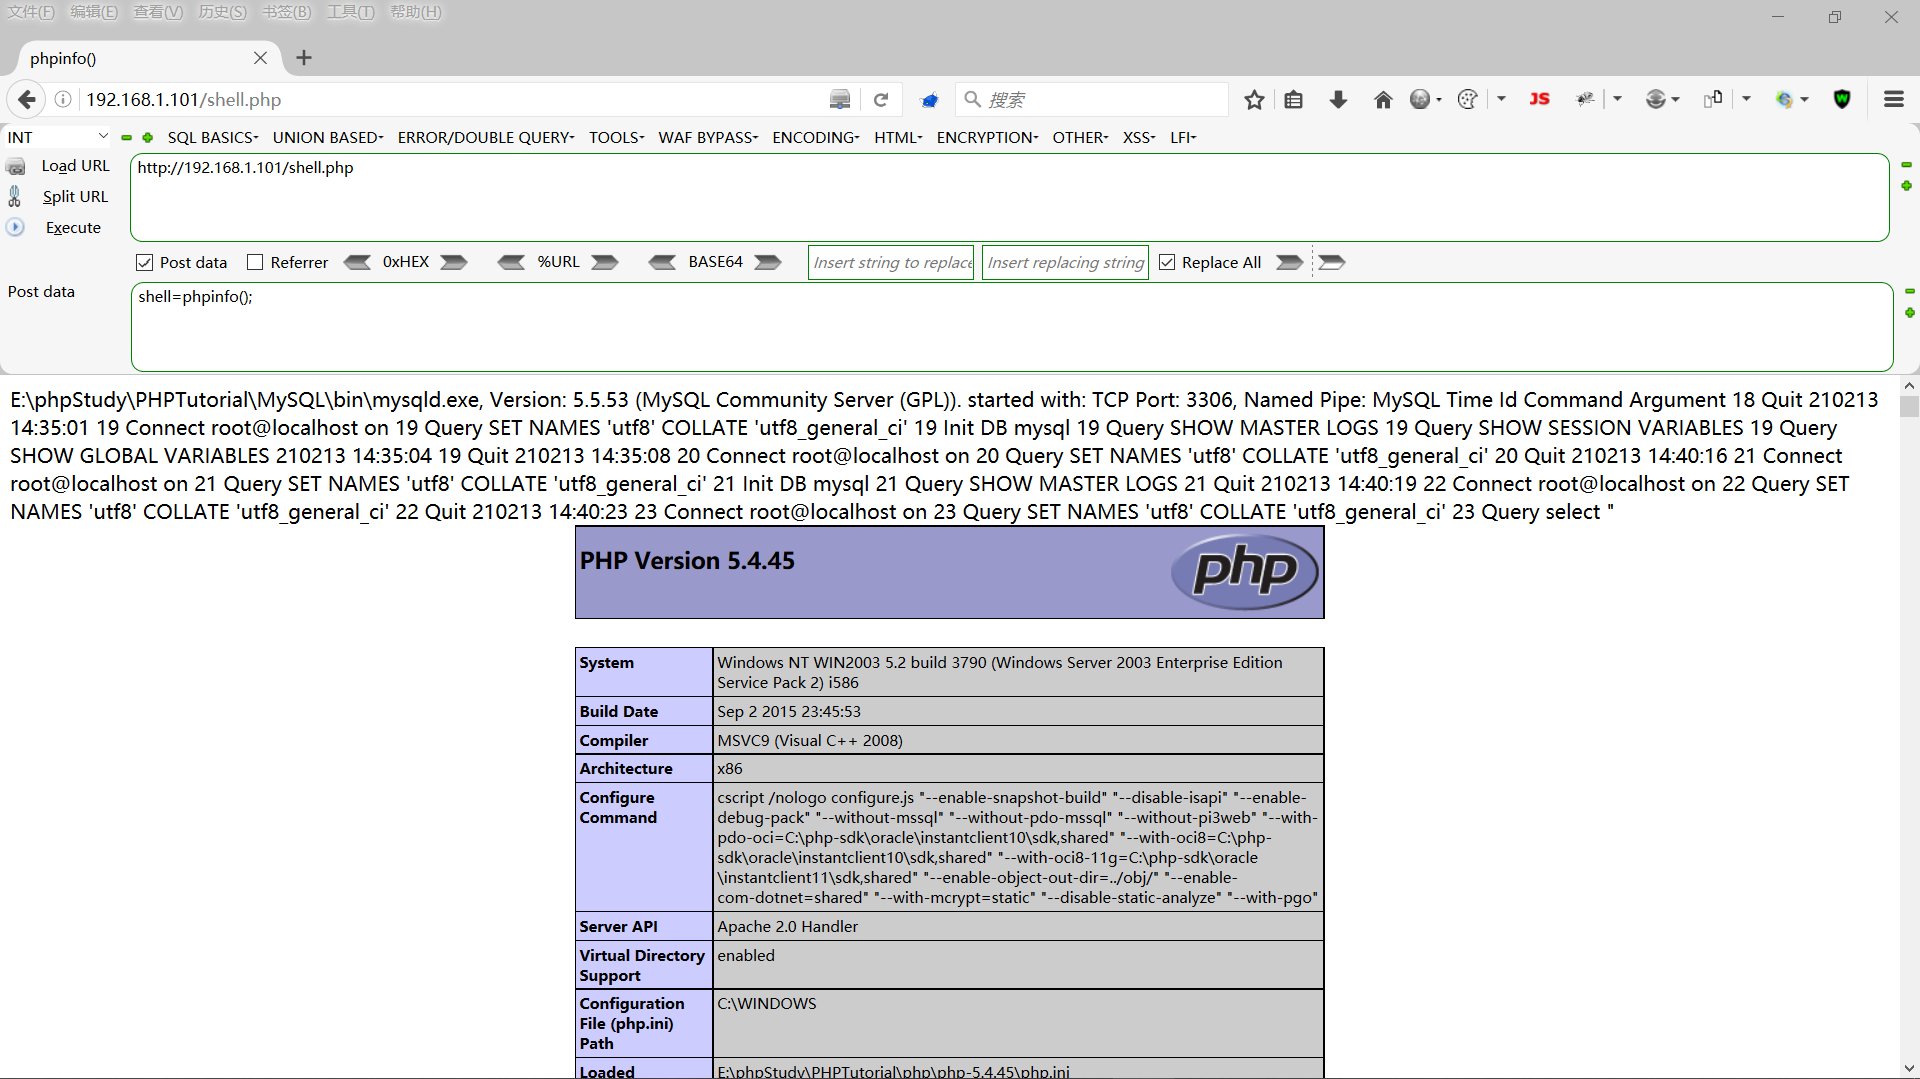
Task: Enable the Referrer checkbox
Action: coord(256,262)
